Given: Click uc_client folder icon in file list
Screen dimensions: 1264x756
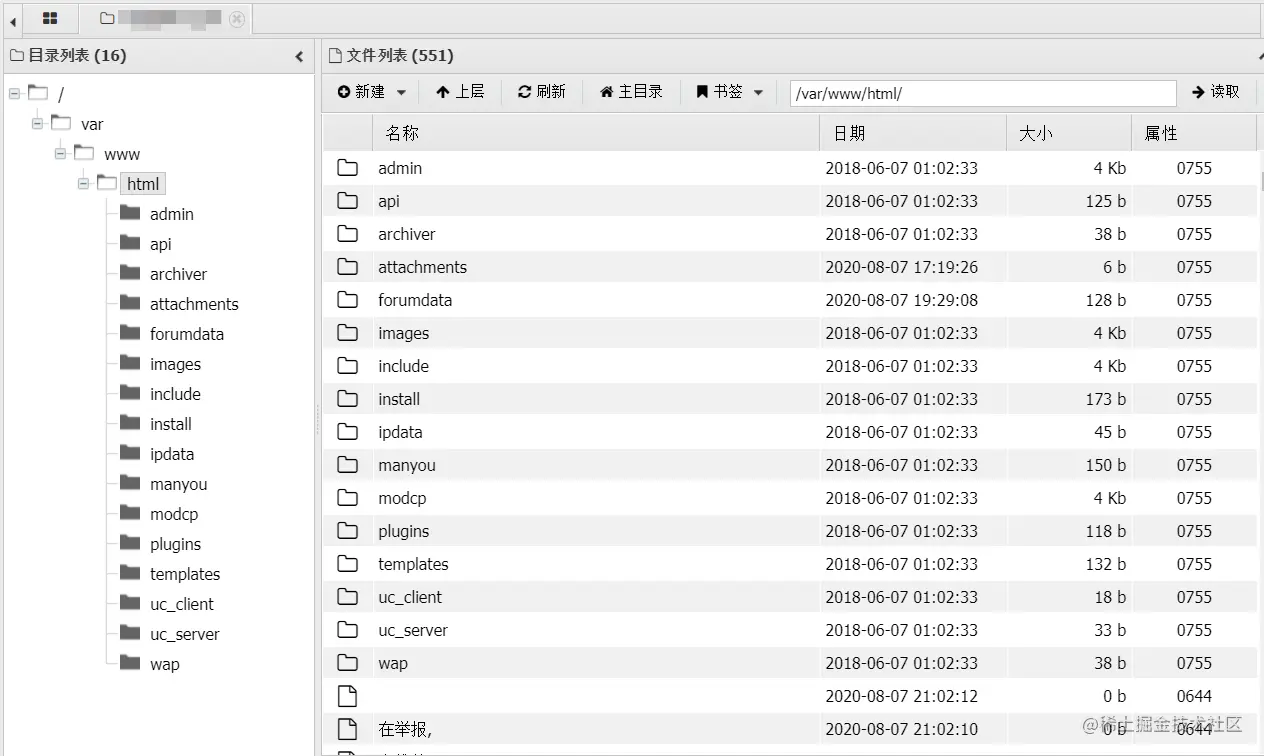Looking at the screenshot, I should [347, 597].
